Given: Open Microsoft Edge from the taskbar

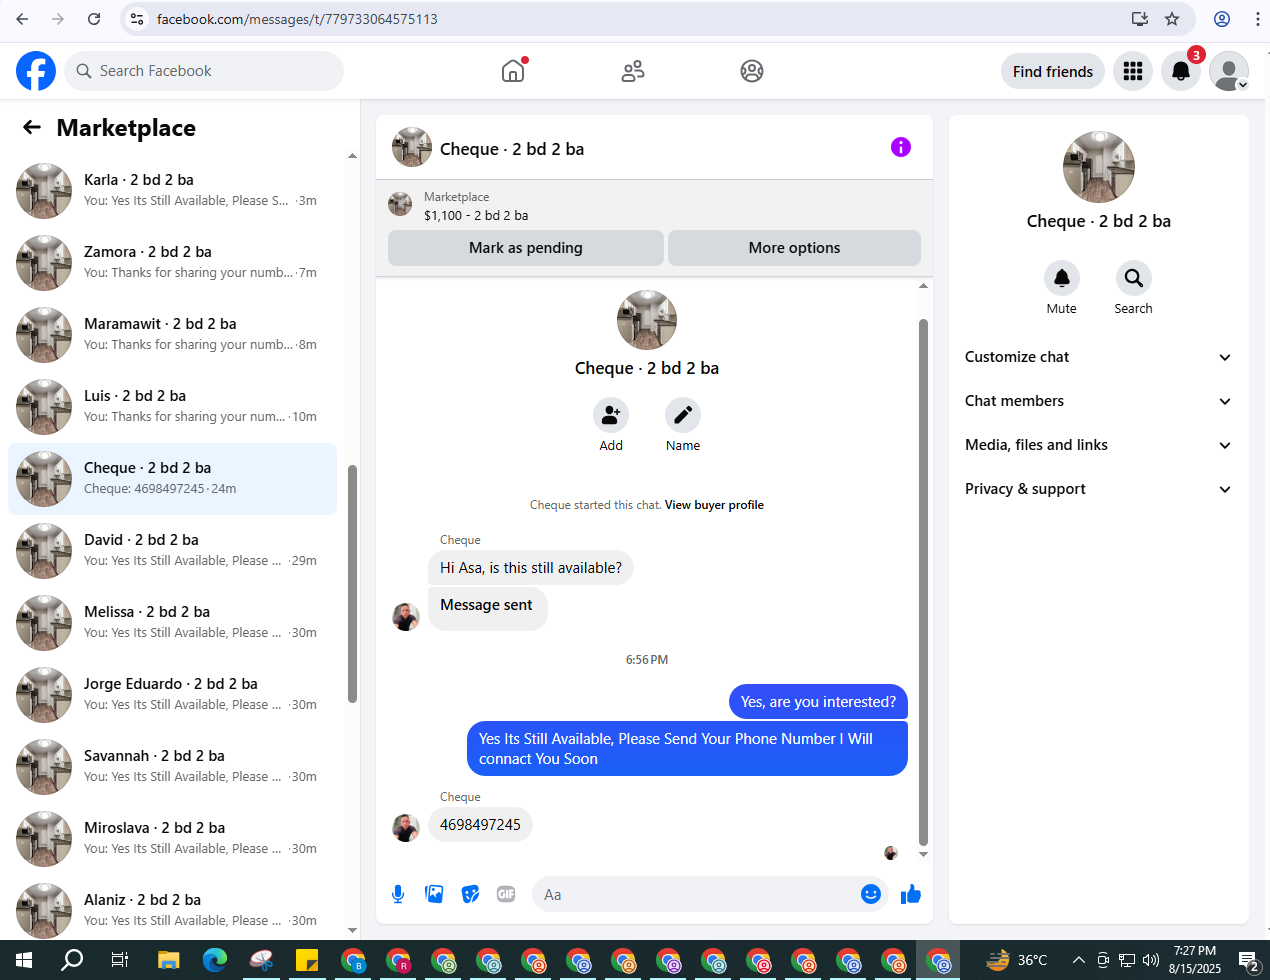Looking at the screenshot, I should click(215, 961).
